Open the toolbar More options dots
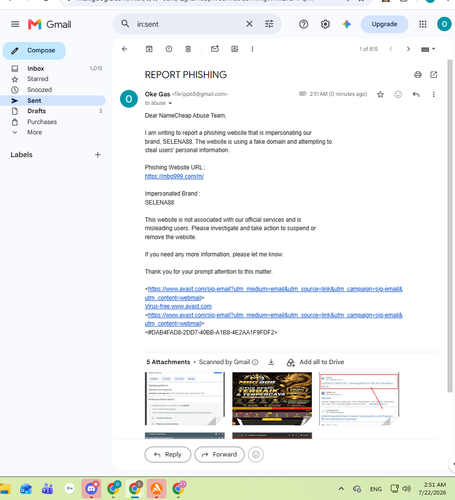Image resolution: width=455 pixels, height=500 pixels. [x=252, y=49]
